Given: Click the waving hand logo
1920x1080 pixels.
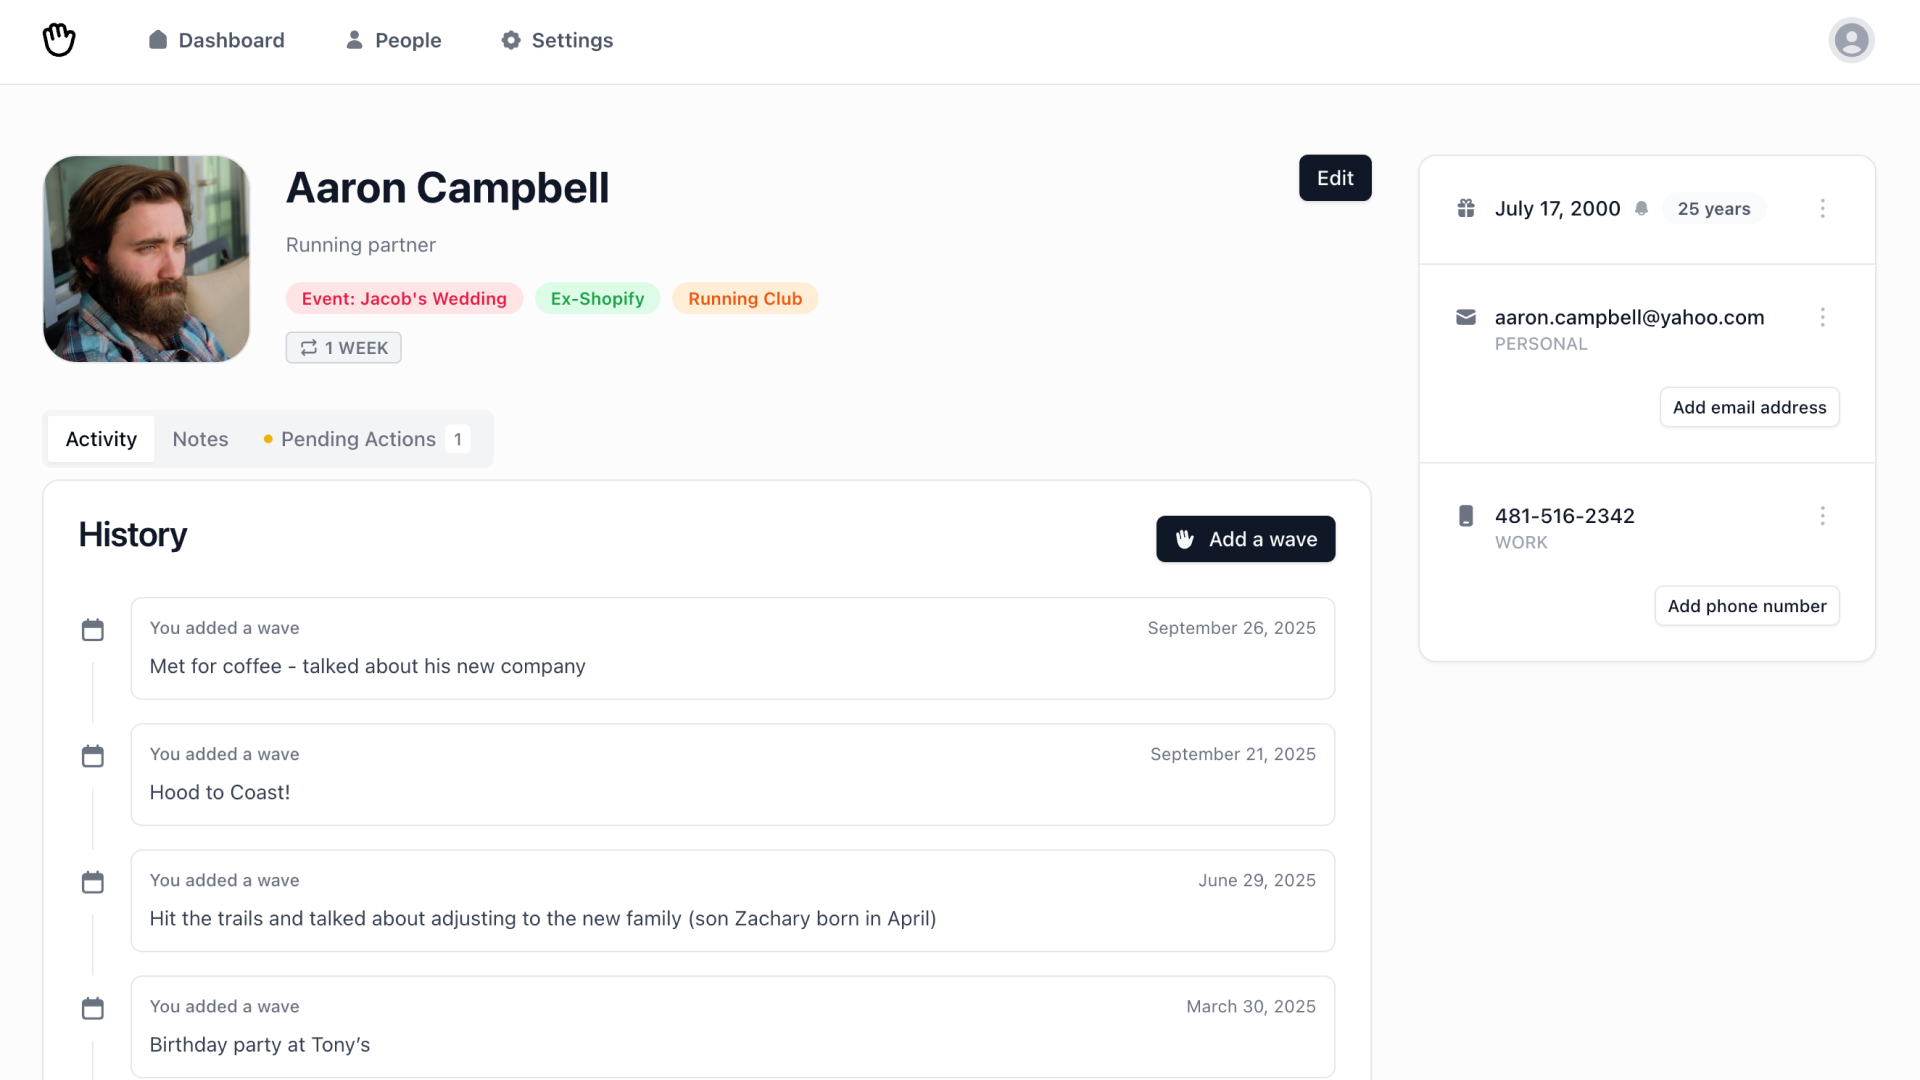Looking at the screenshot, I should 59,40.
